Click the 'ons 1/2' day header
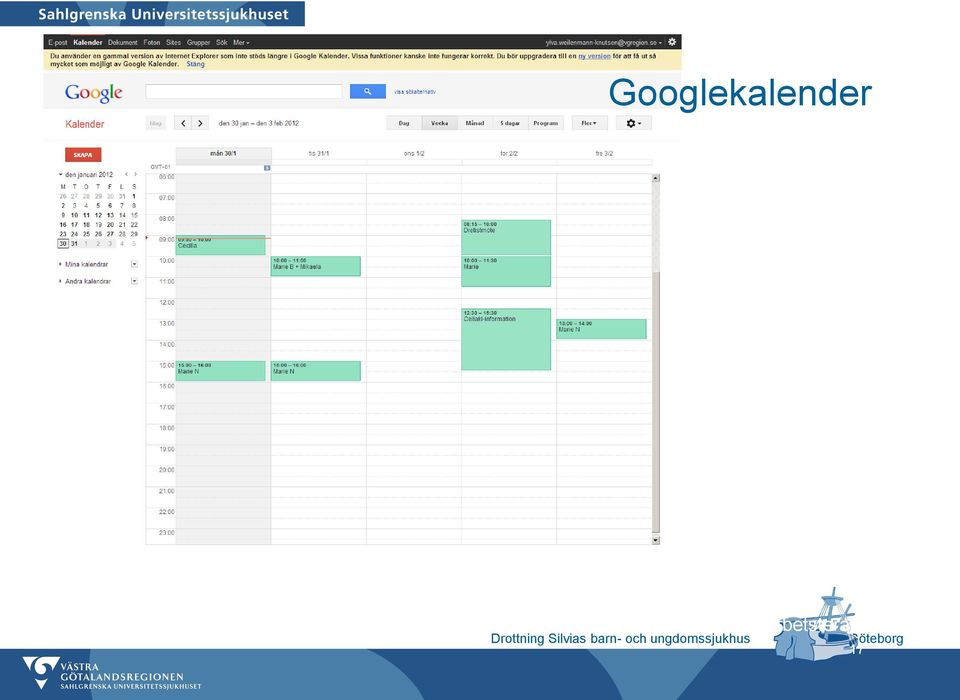The image size is (960, 700). 414,154
